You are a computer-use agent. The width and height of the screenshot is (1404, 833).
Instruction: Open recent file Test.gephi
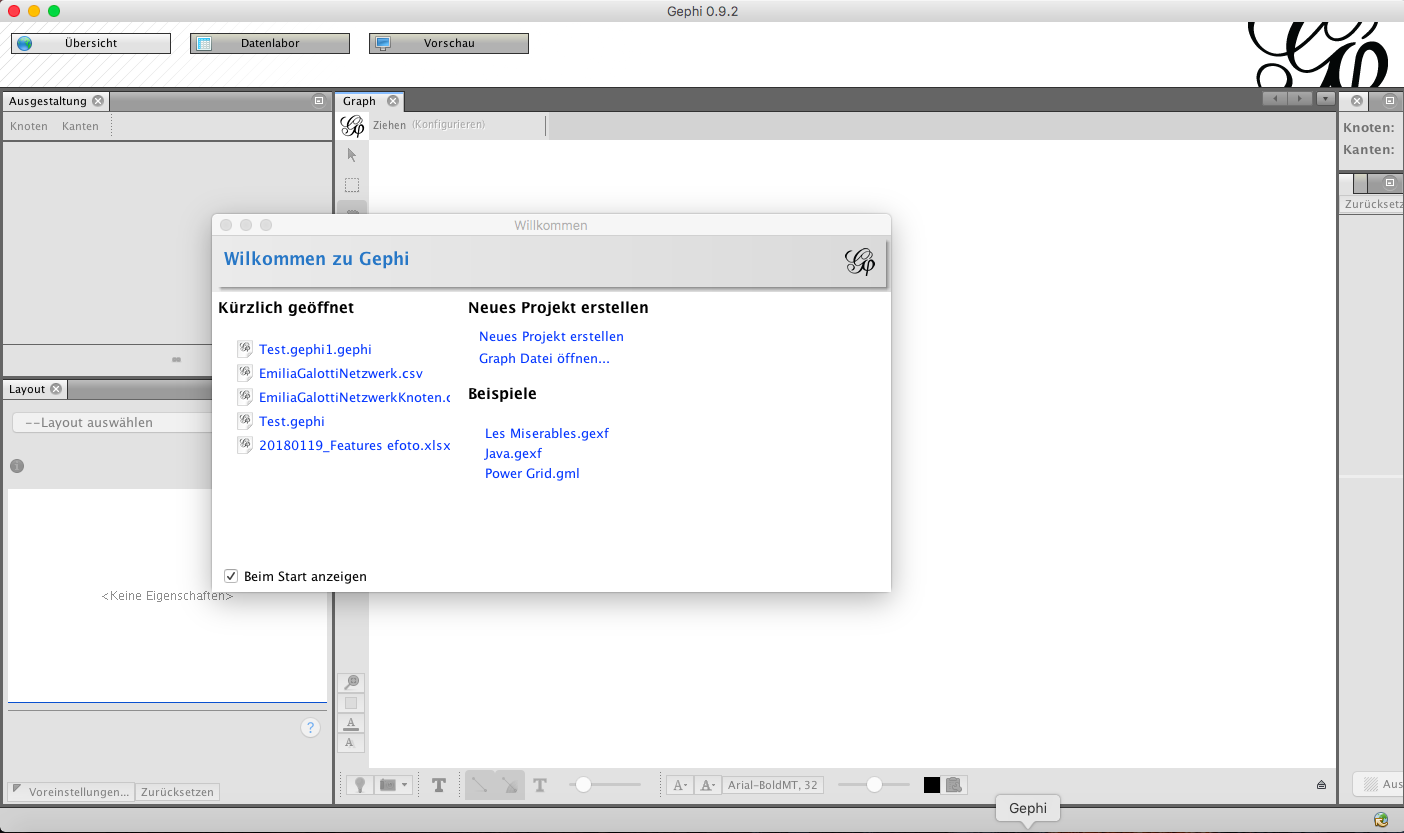point(292,421)
